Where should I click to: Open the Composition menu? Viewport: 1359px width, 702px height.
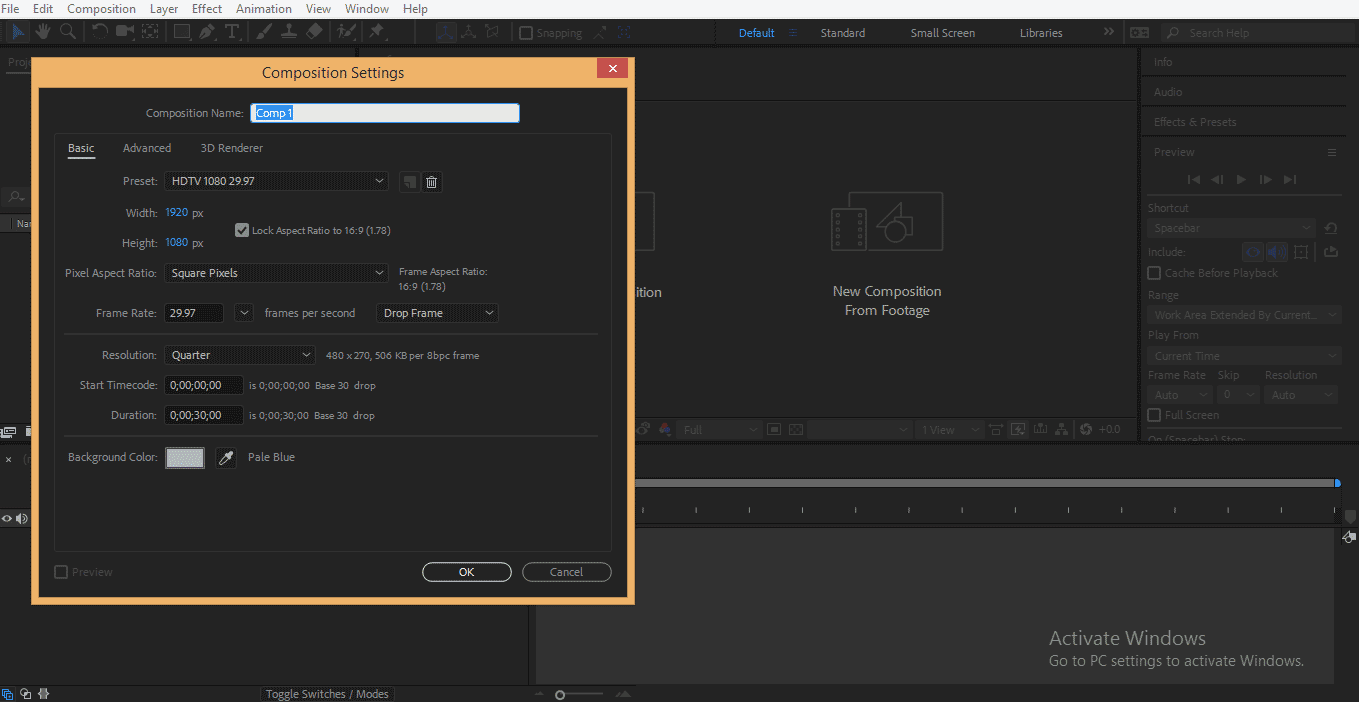[x=101, y=9]
